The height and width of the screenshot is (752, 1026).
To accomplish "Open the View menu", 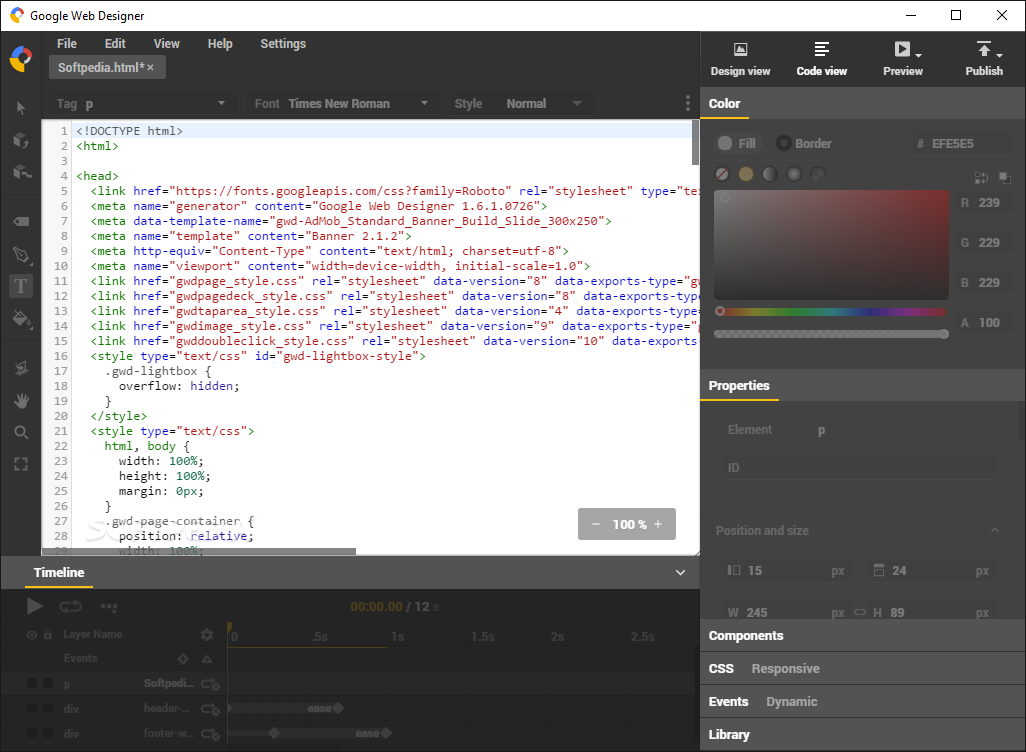I will pos(167,44).
